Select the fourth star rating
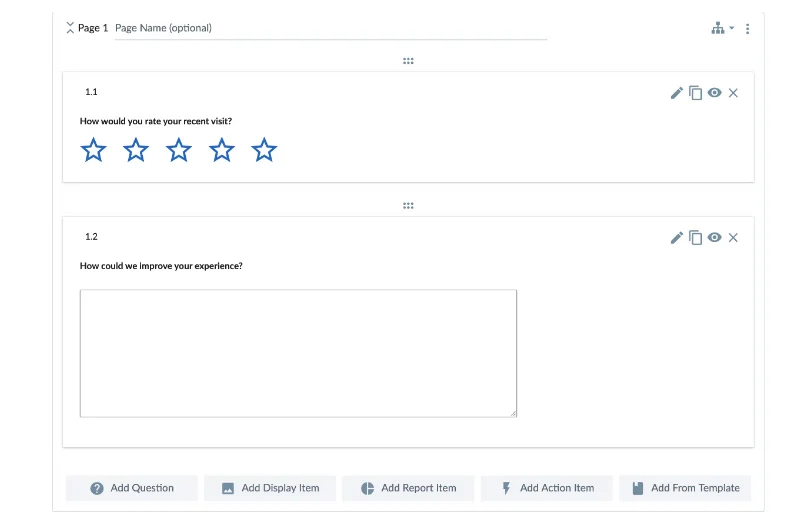Image resolution: width=804 pixels, height=527 pixels. coord(222,150)
